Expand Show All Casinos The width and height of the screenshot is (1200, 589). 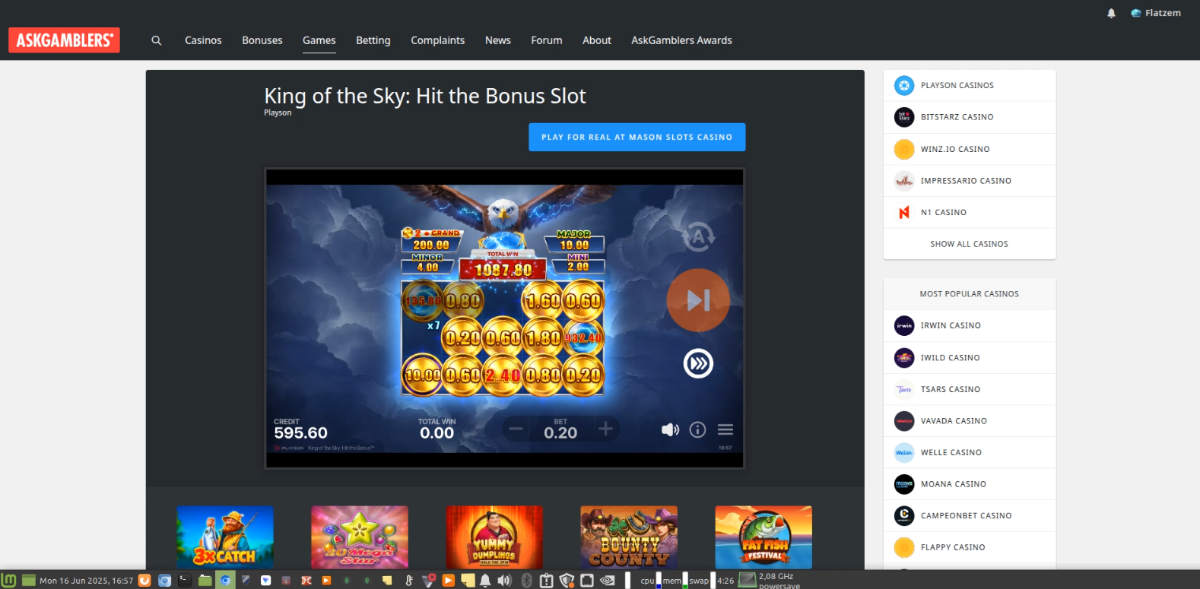(969, 244)
